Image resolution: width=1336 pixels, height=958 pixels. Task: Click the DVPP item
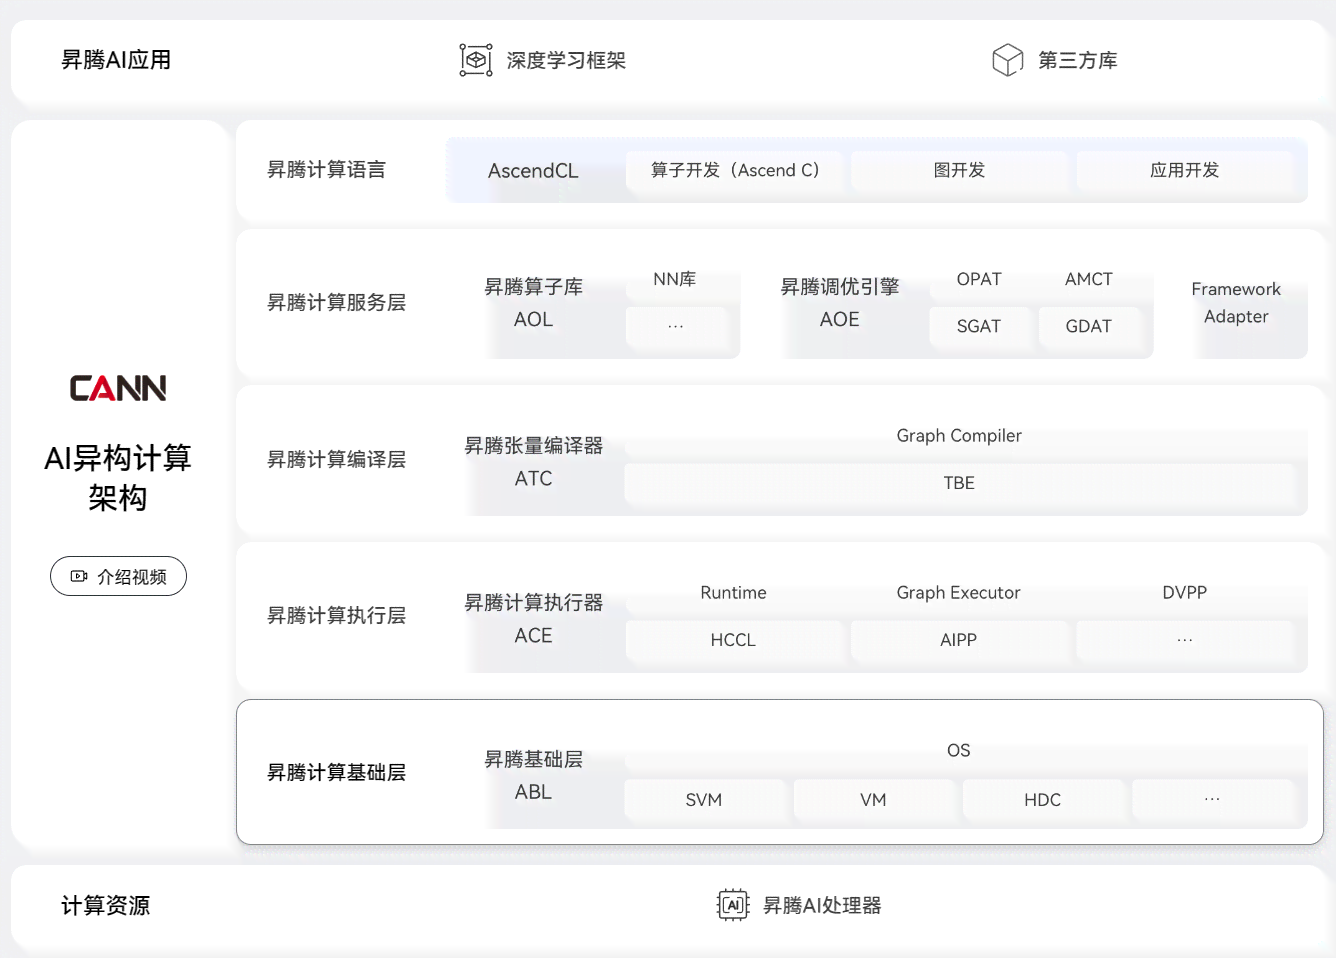coord(1185,593)
